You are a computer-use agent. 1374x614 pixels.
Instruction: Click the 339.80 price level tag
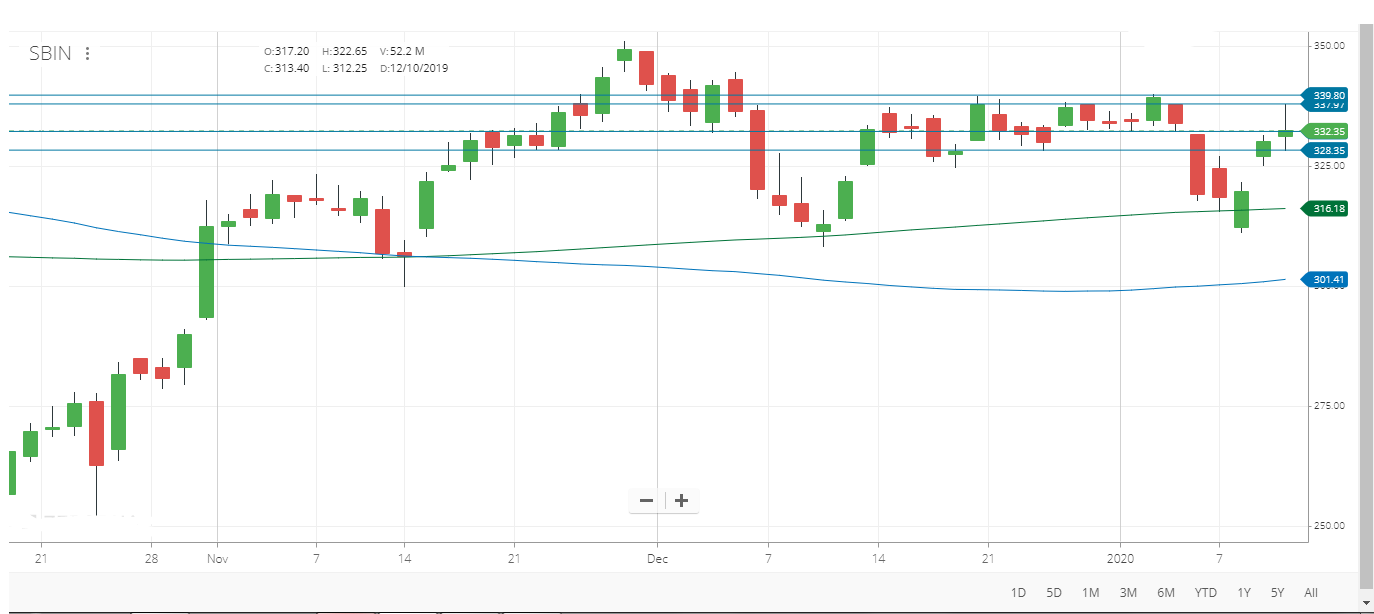pyautogui.click(x=1328, y=94)
